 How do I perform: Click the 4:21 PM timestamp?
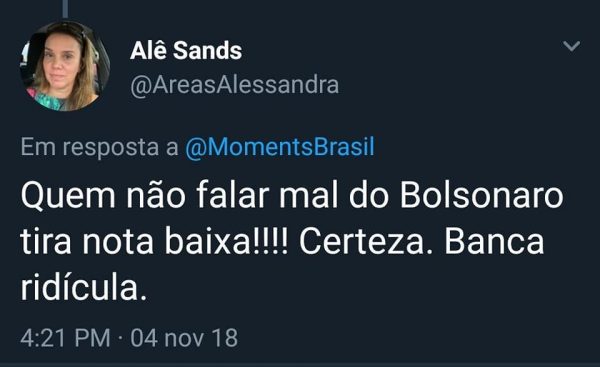point(65,338)
